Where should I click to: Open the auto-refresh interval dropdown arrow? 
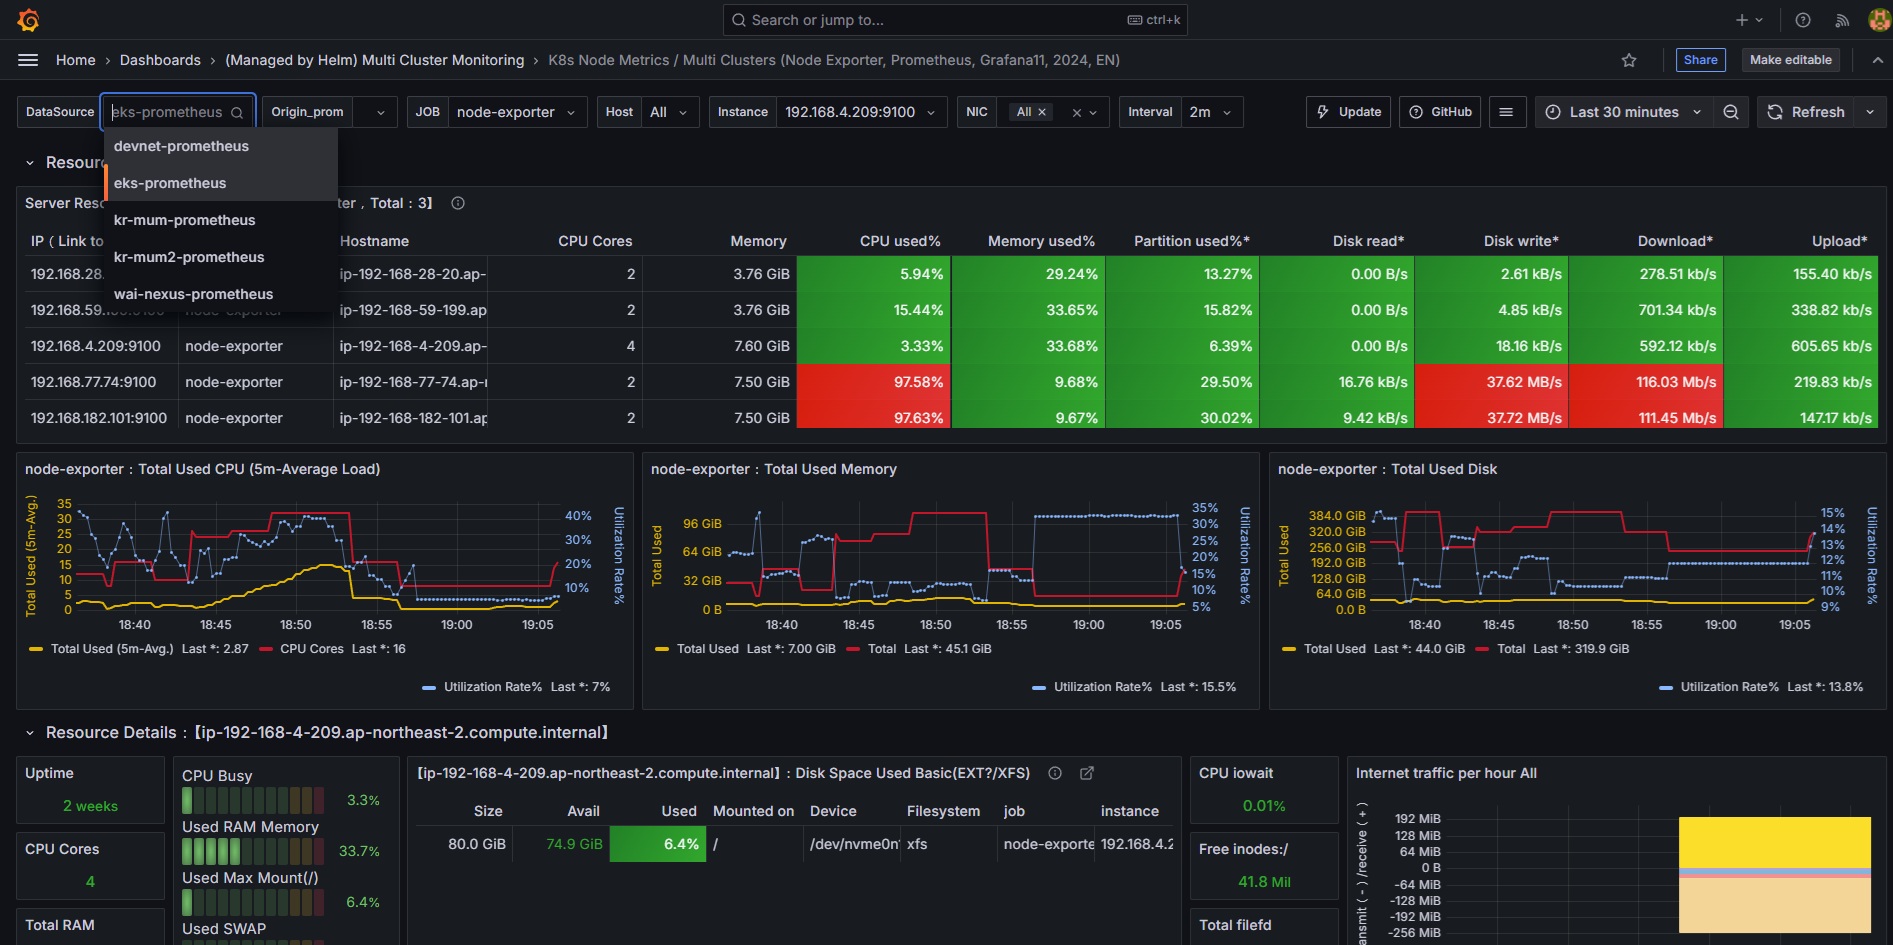click(1870, 112)
